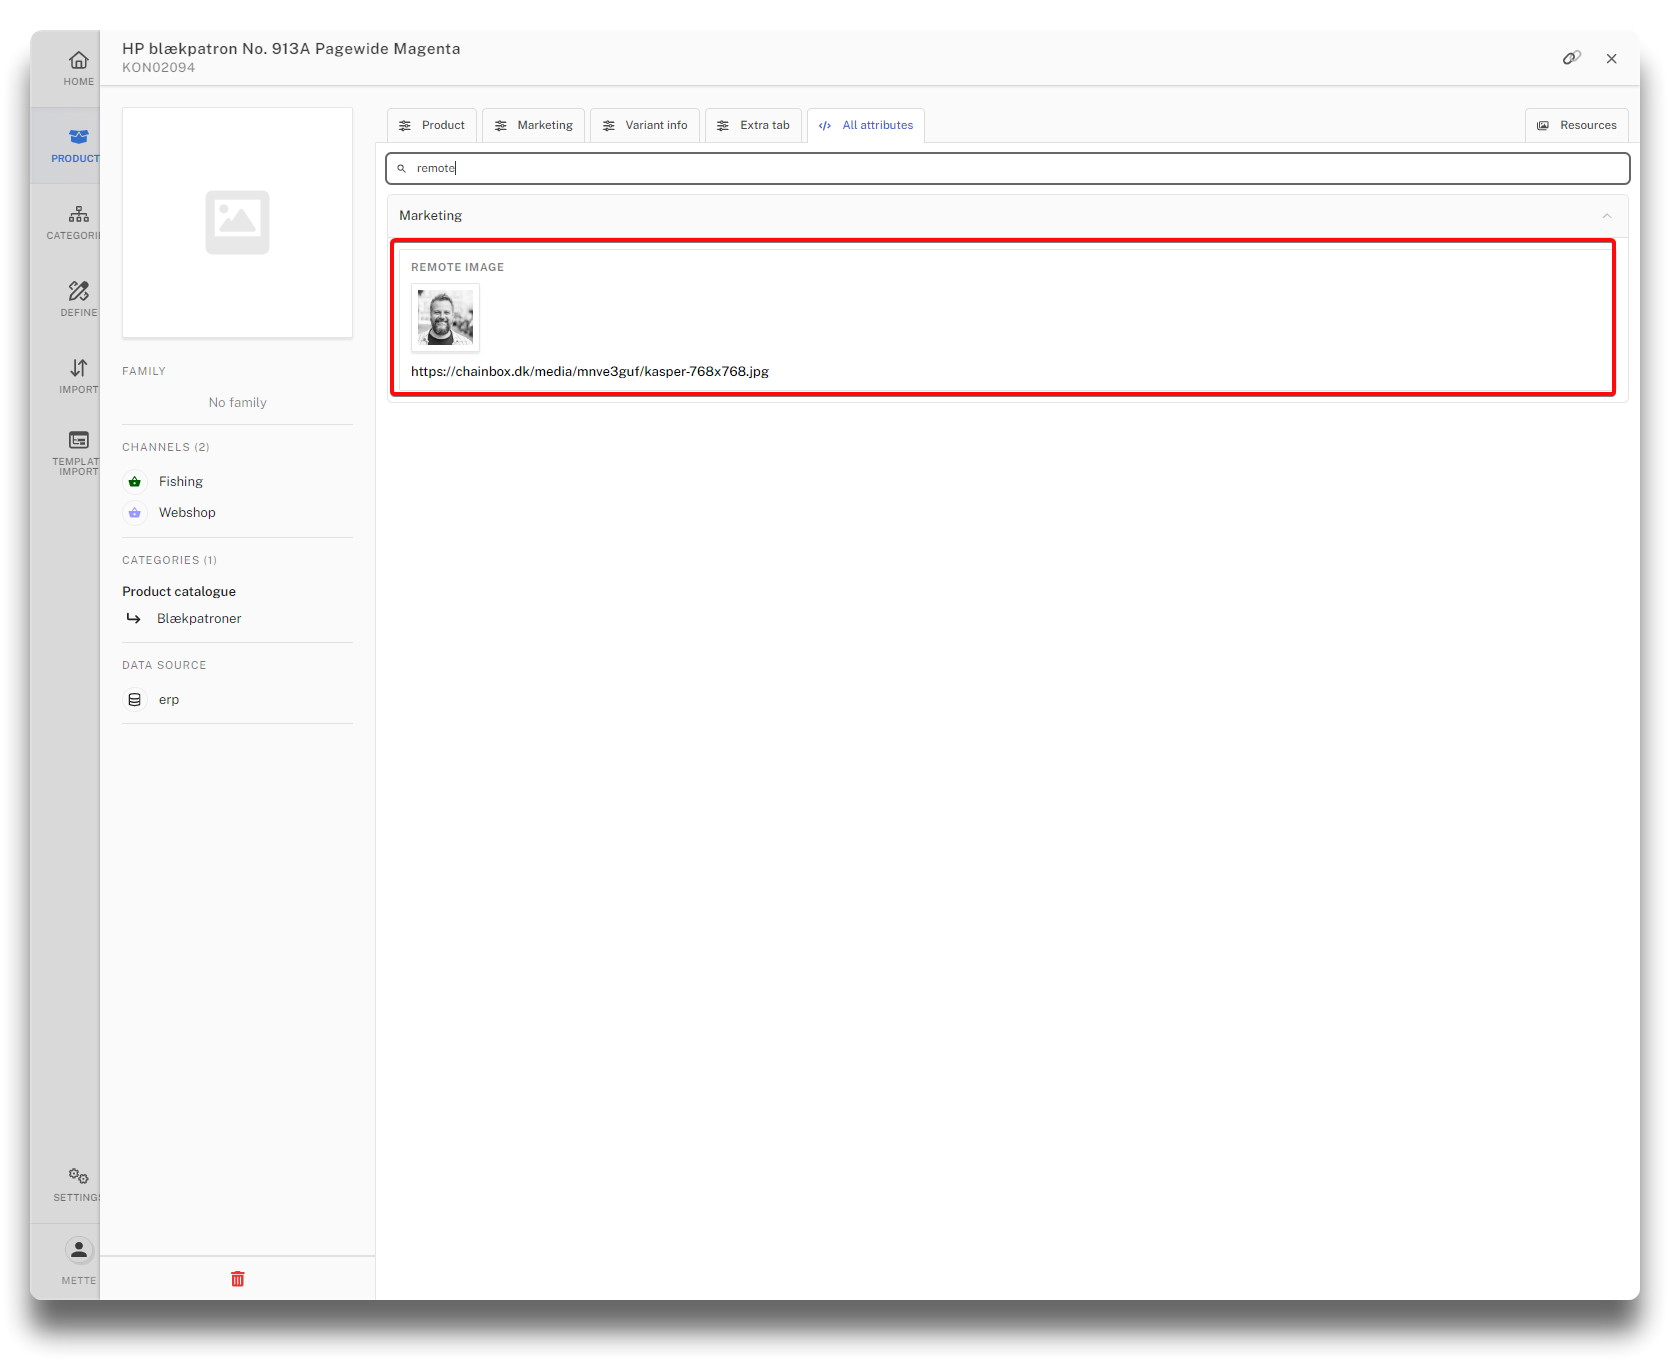The width and height of the screenshot is (1670, 1362).
Task: Click the red delete trash icon
Action: click(238, 1279)
